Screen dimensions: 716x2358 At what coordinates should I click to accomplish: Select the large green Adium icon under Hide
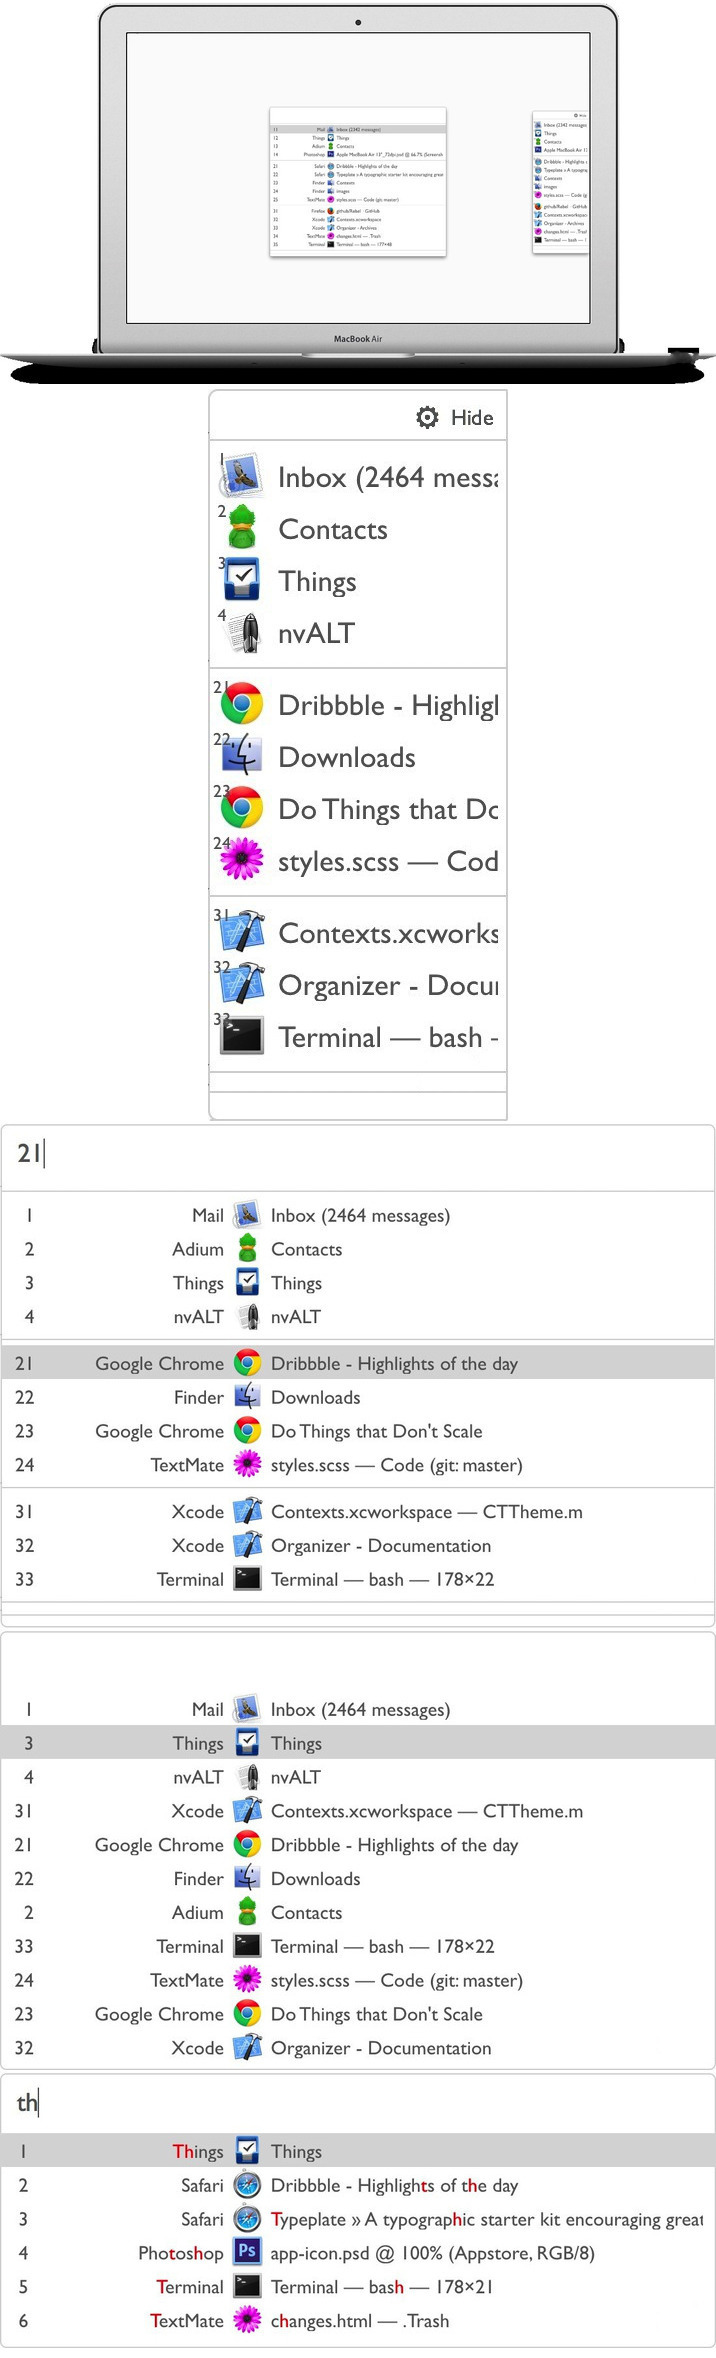241,529
